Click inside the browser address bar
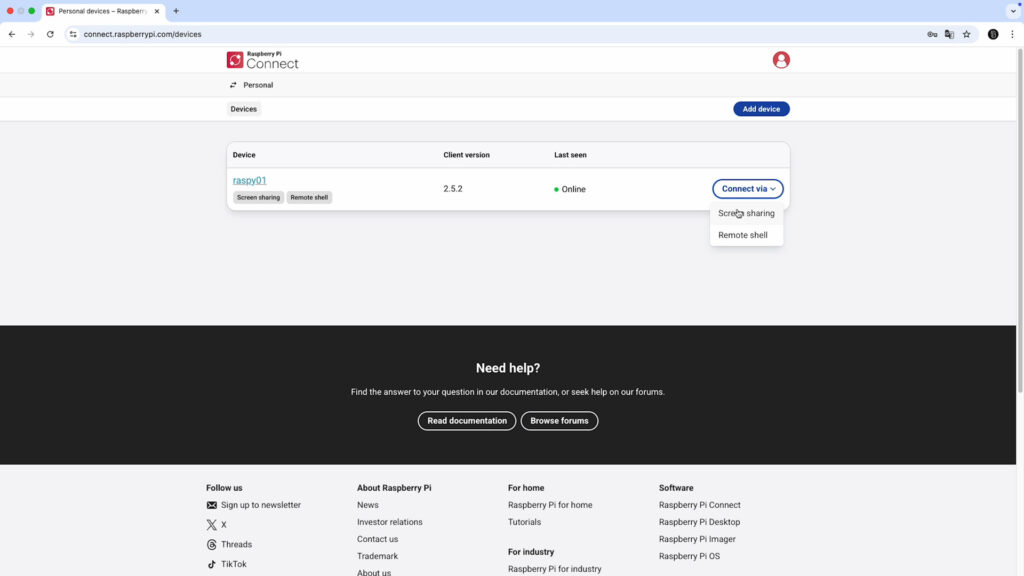Screen dimensions: 1024x576 click(x=300, y=33)
